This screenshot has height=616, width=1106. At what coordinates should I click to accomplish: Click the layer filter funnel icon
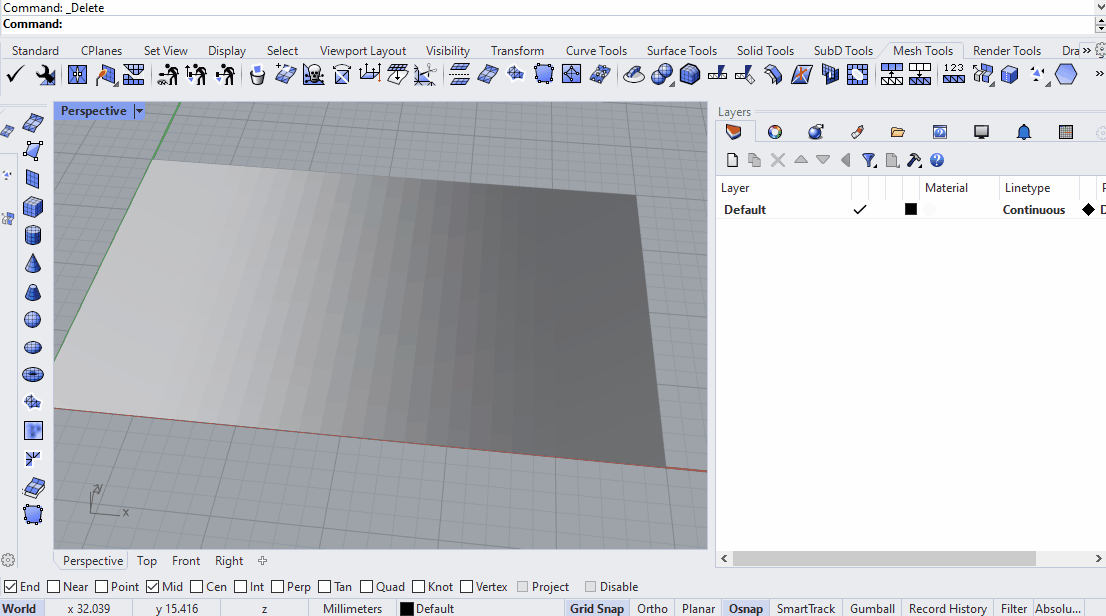(869, 160)
